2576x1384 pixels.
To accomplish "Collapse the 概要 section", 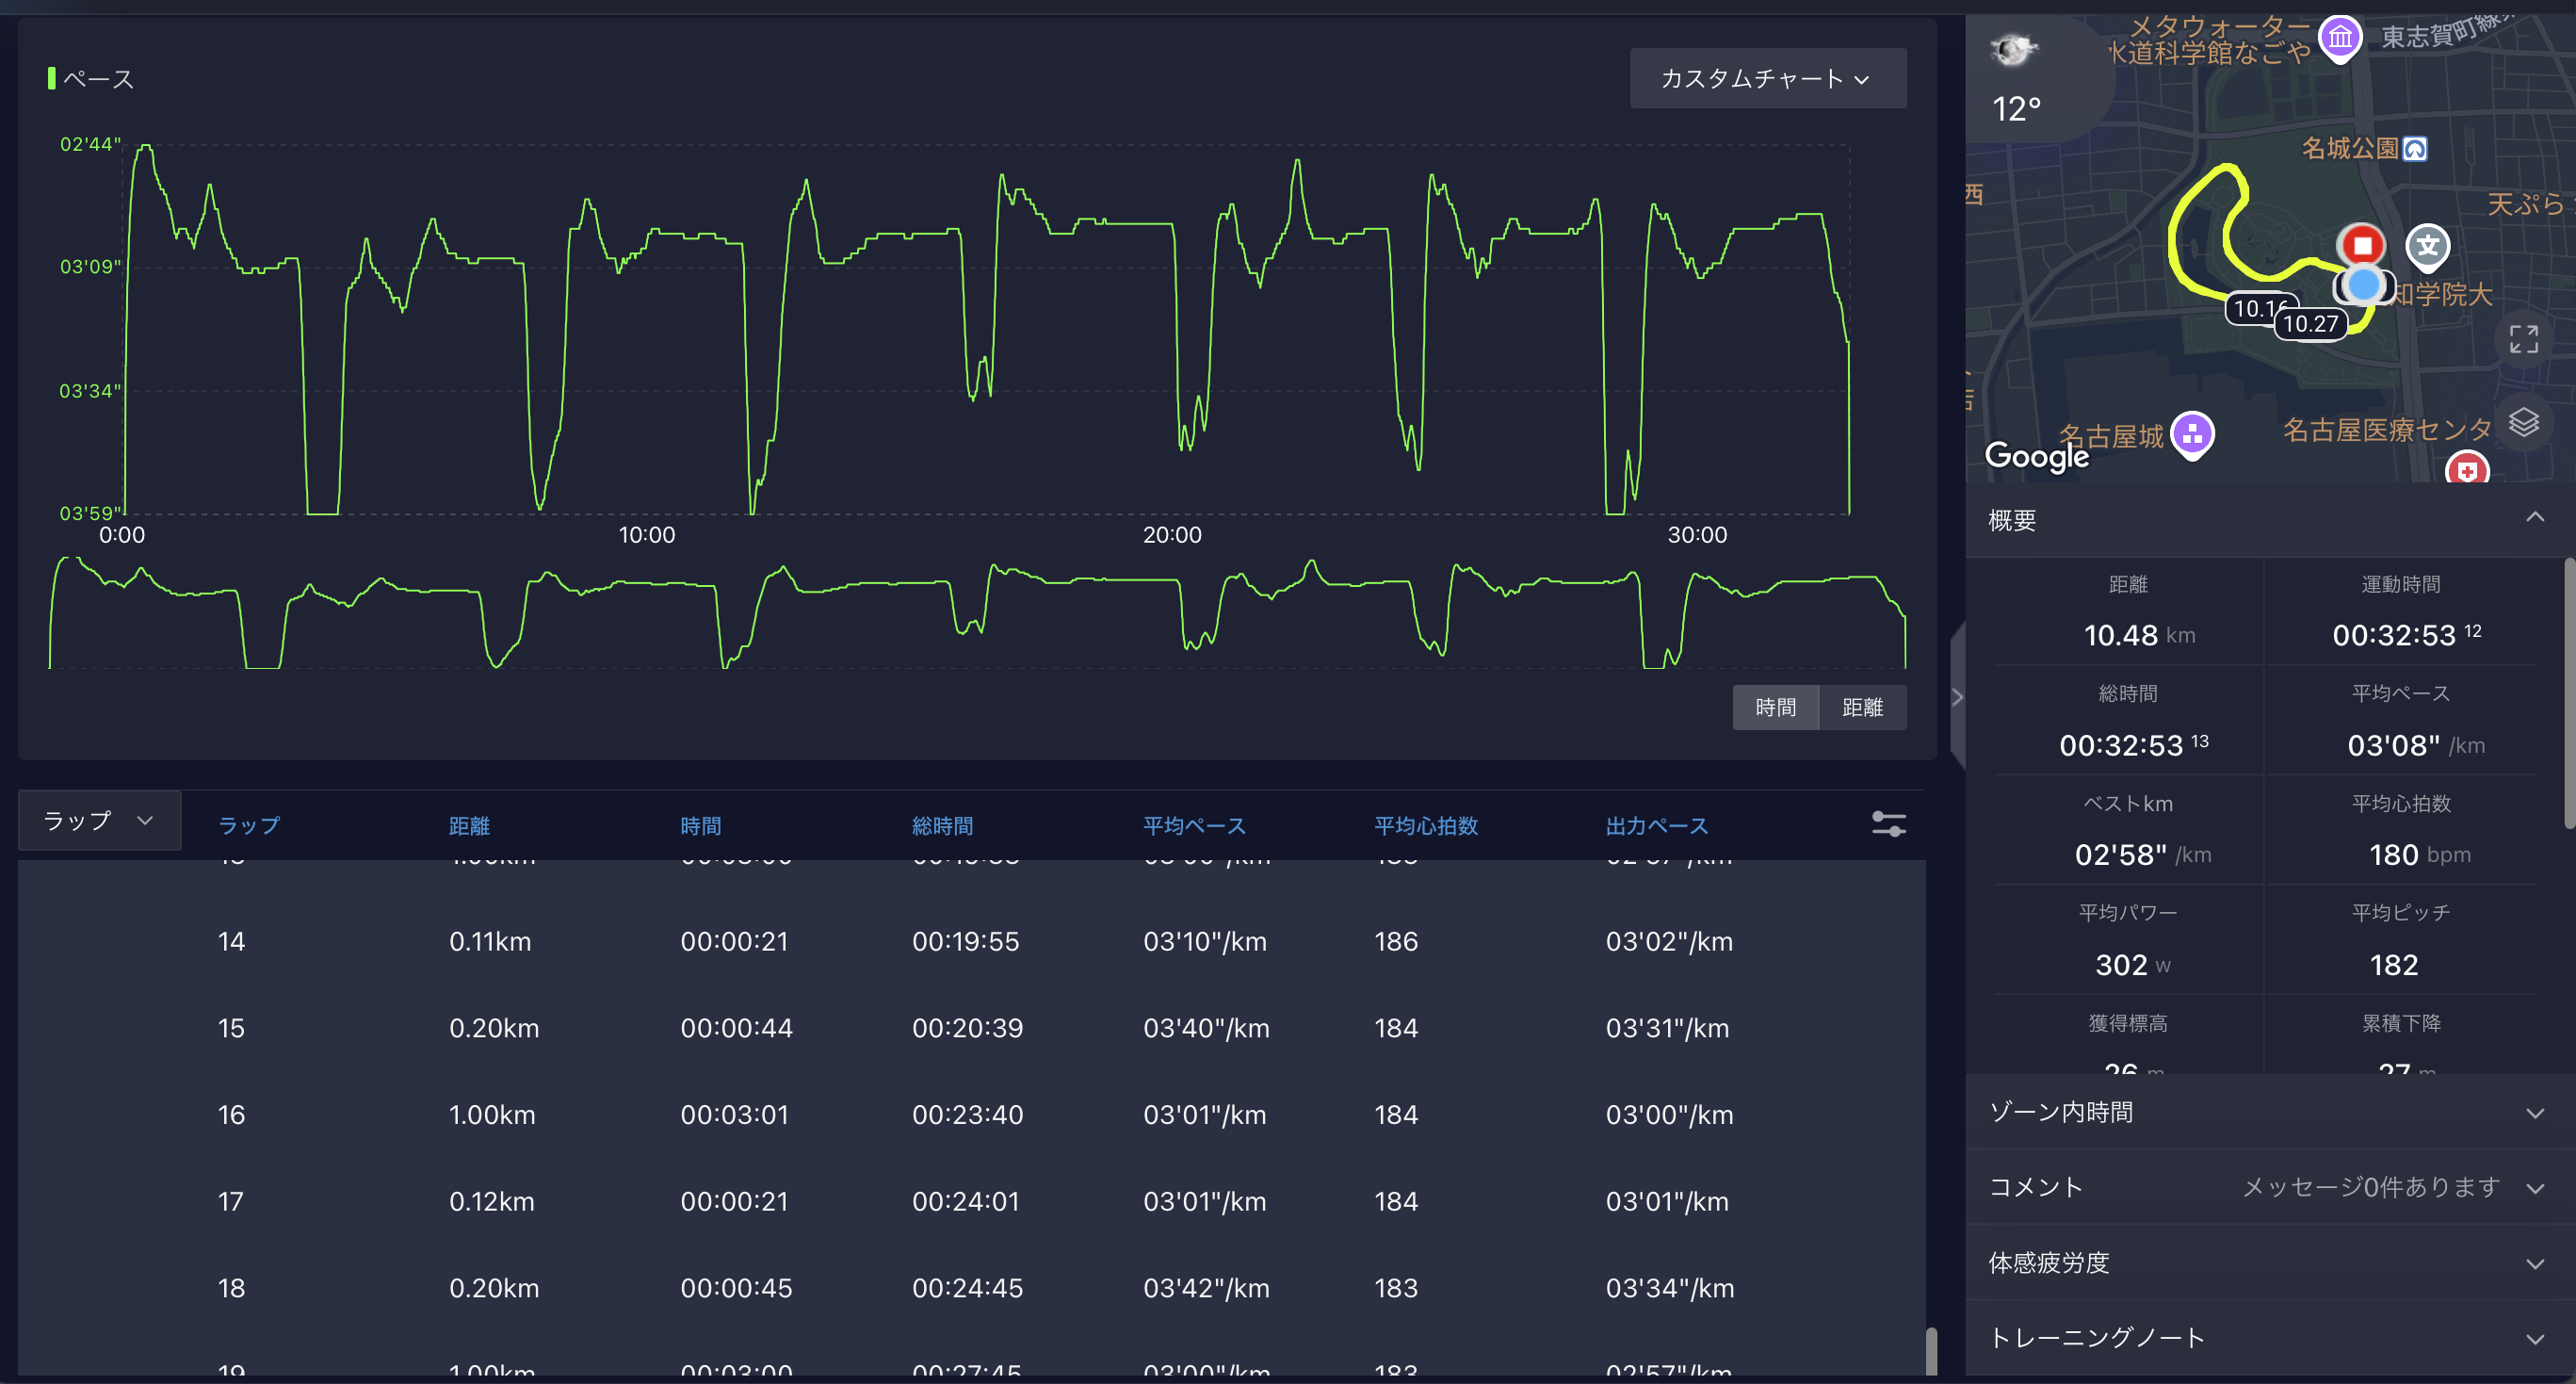I will pos(2534,518).
